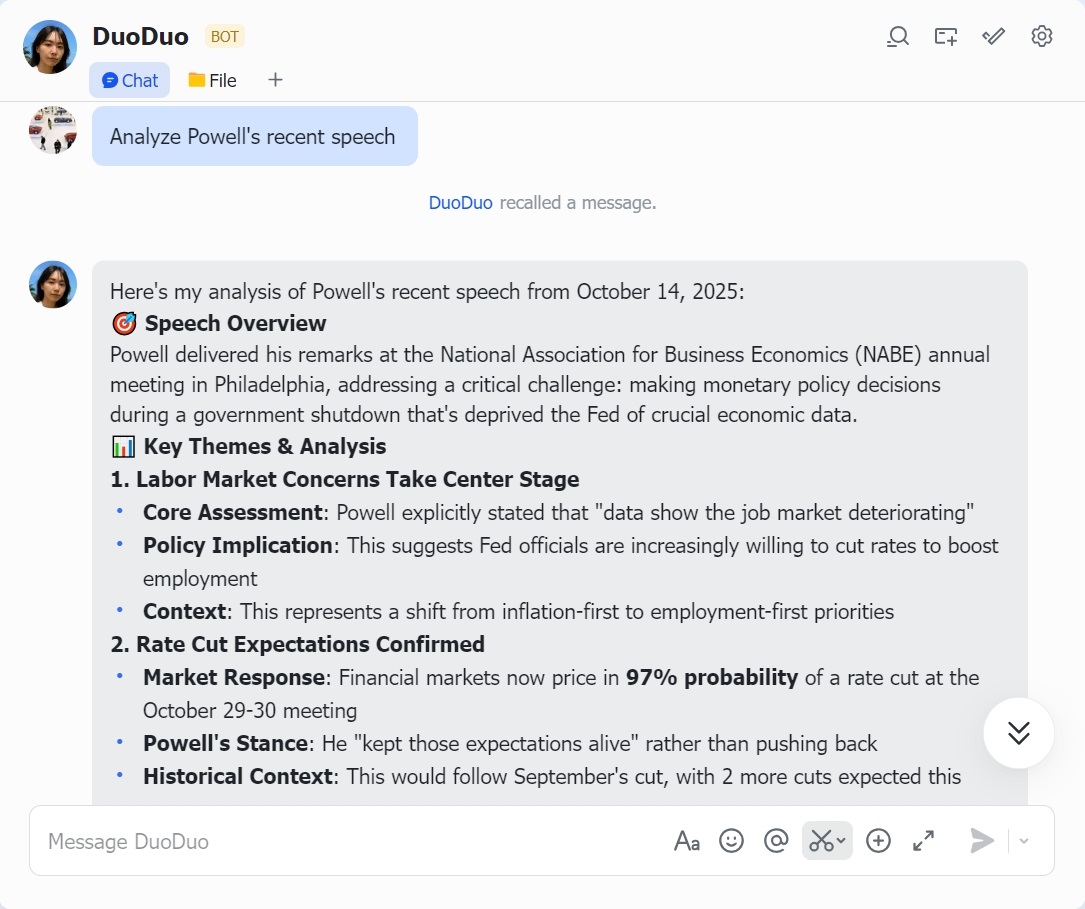Expand the message editor to full size
Screen dimensions: 1085x909
pos(924,841)
